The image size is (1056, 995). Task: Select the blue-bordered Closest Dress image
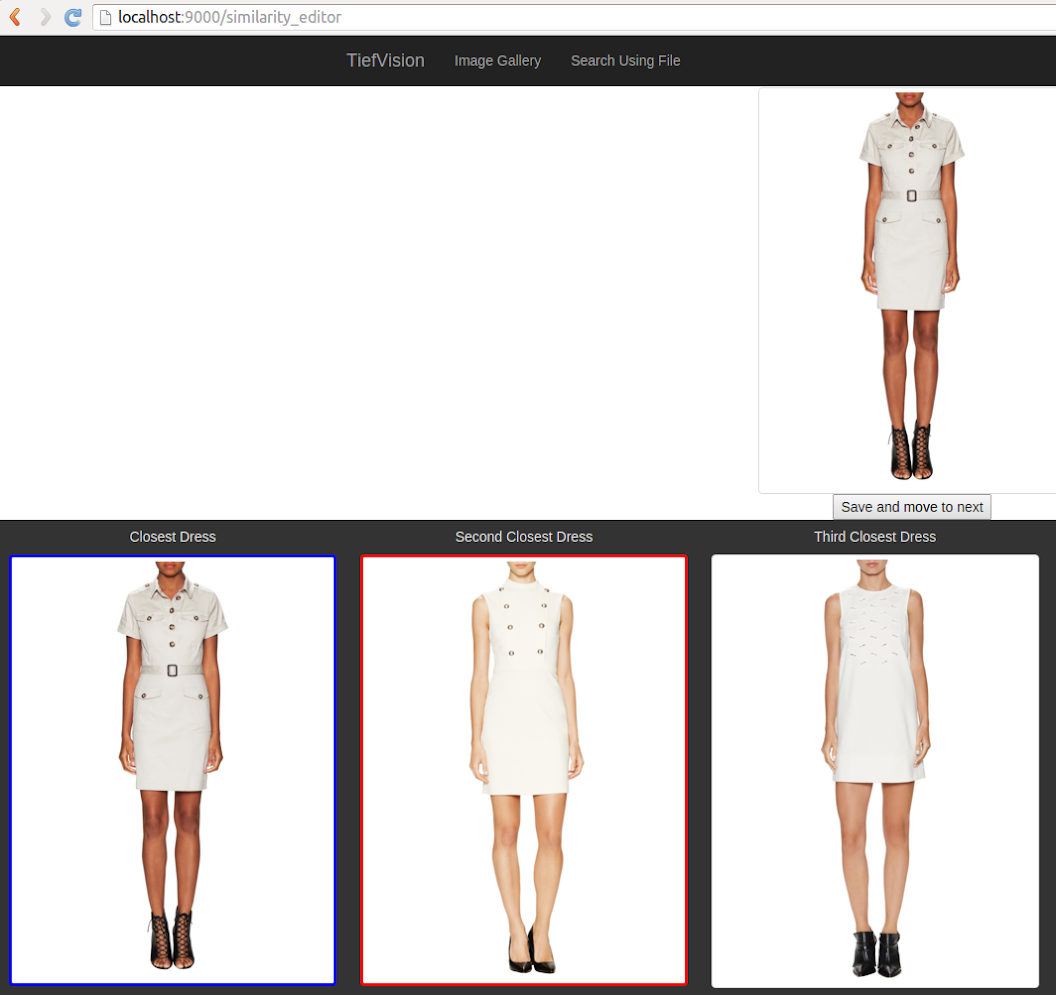(172, 770)
